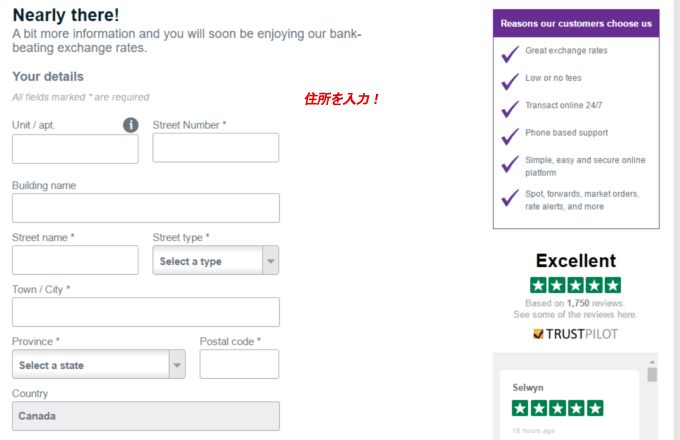
Task: Click the Postal code input
Action: pos(239,364)
